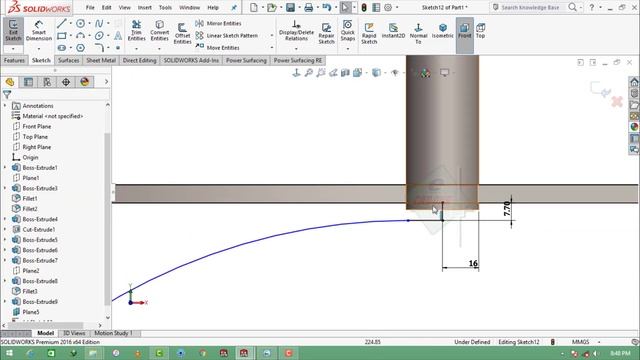Expand the Boss-Extrude1 feature

(5, 167)
